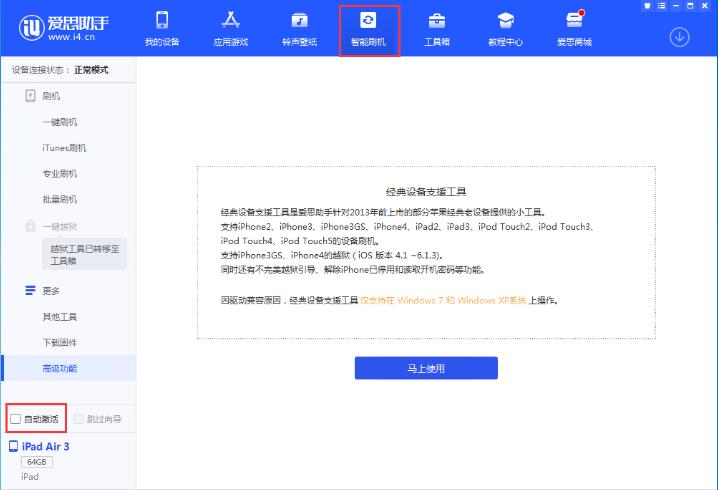This screenshot has height=490, width=718.
Task: Collapse the 更多 section in sidebar
Action: coord(50,291)
